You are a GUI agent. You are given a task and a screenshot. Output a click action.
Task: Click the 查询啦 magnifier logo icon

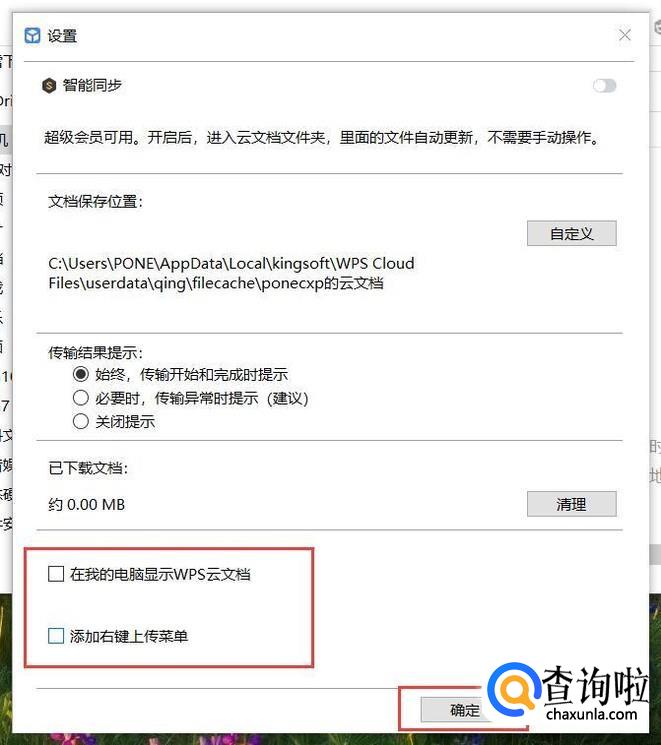[514, 689]
